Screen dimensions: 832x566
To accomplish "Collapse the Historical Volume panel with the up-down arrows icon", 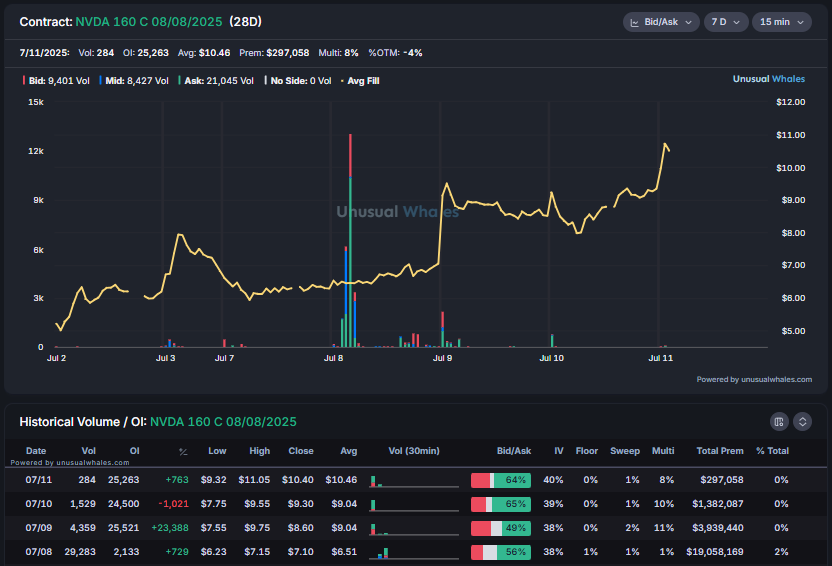I will tap(802, 422).
